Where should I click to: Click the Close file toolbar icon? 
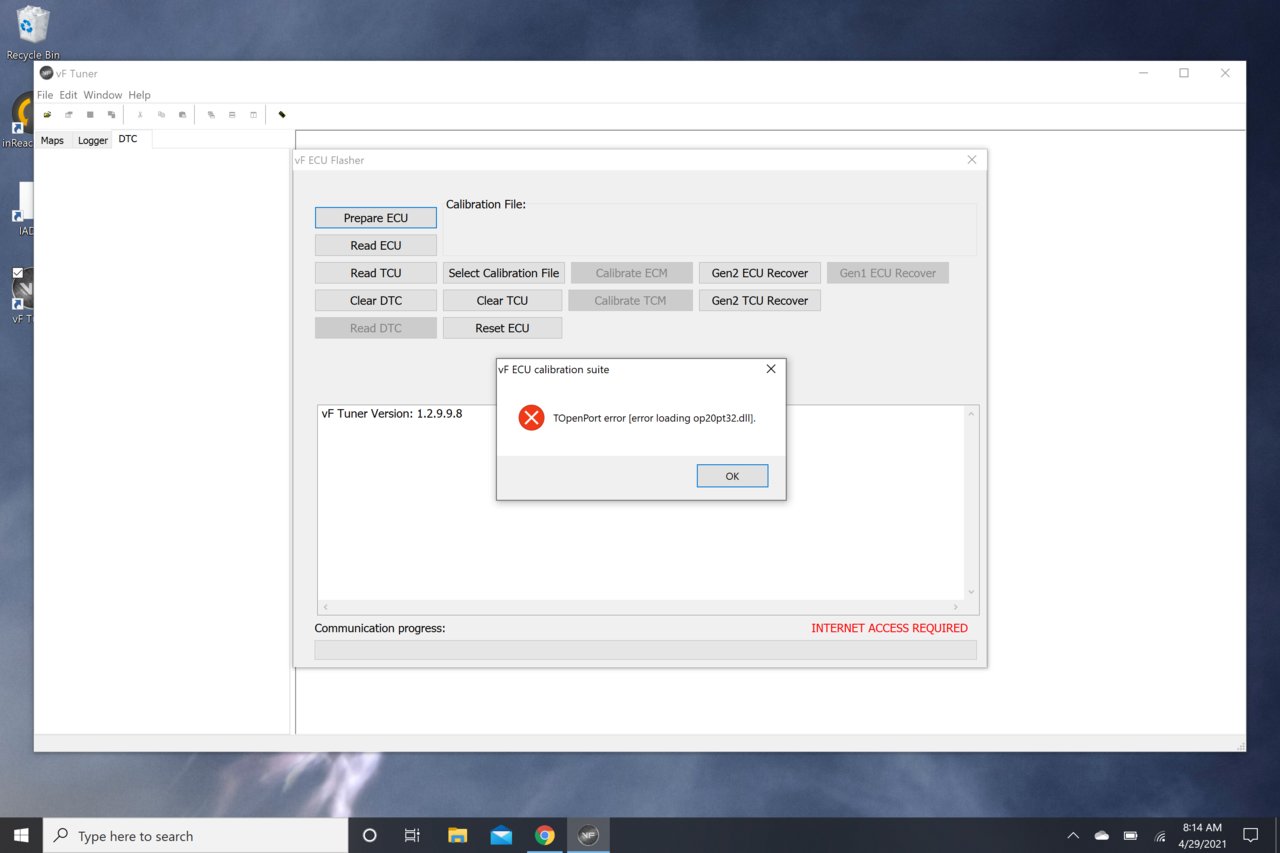pos(68,115)
